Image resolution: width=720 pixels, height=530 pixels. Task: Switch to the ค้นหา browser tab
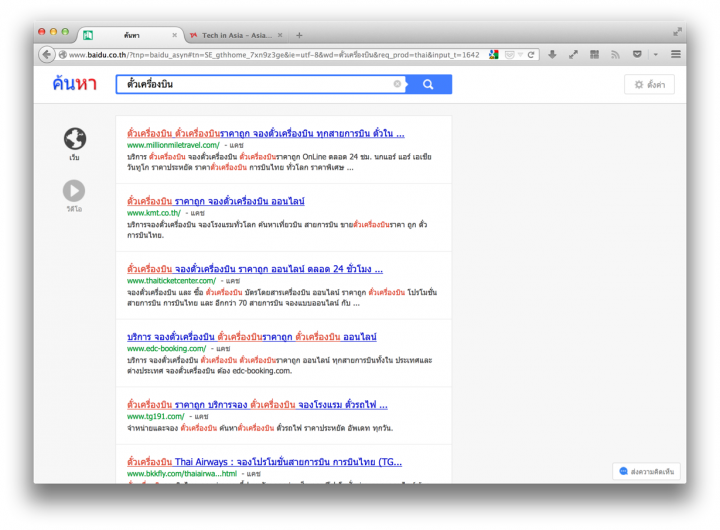130,35
